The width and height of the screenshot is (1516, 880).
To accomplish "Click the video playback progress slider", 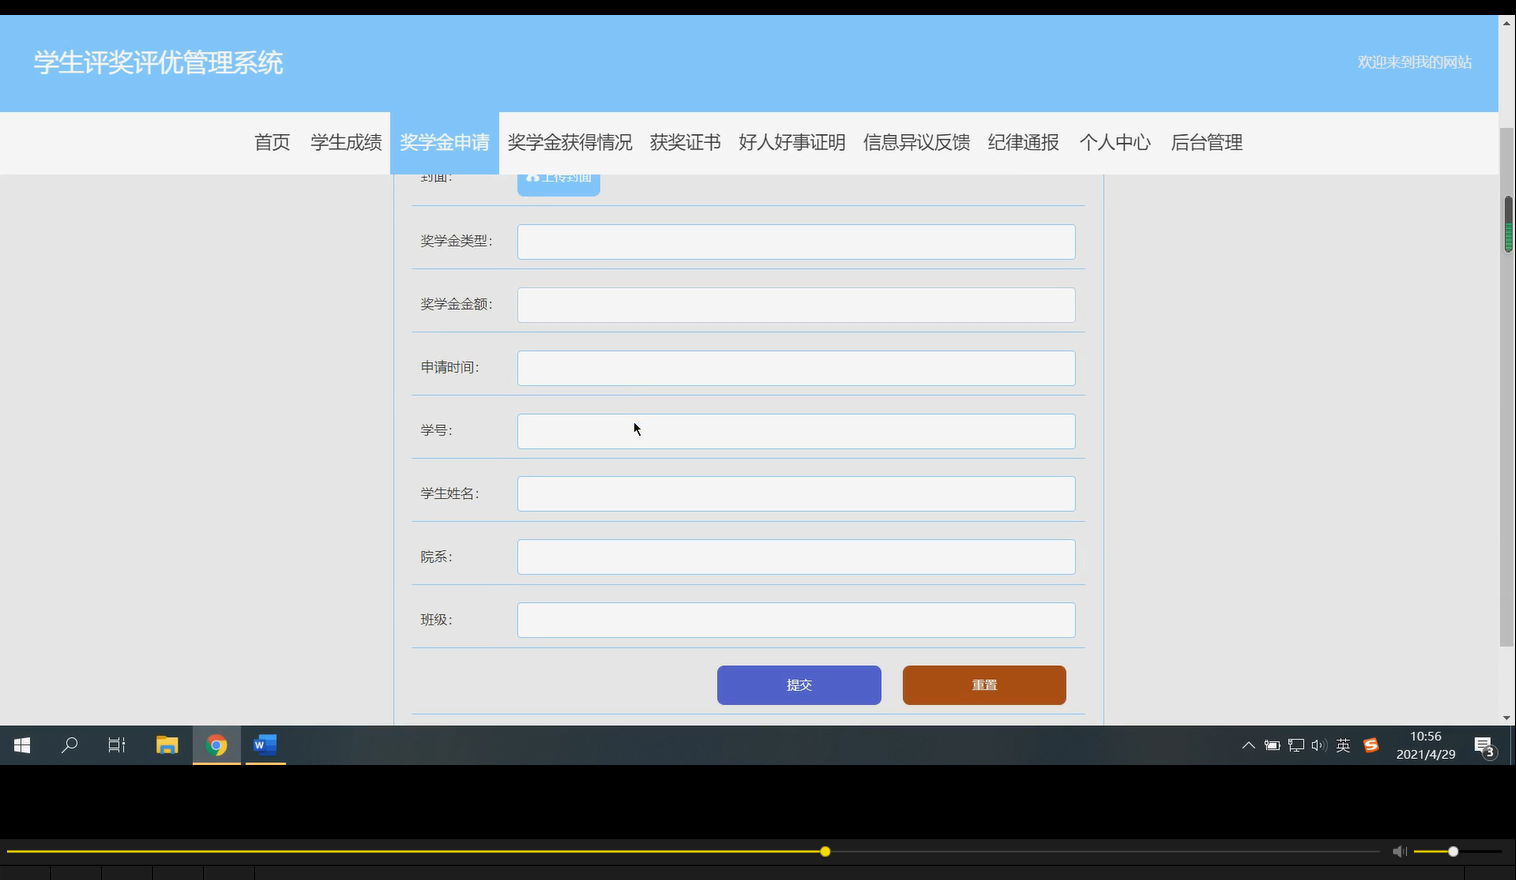I will click(x=824, y=851).
